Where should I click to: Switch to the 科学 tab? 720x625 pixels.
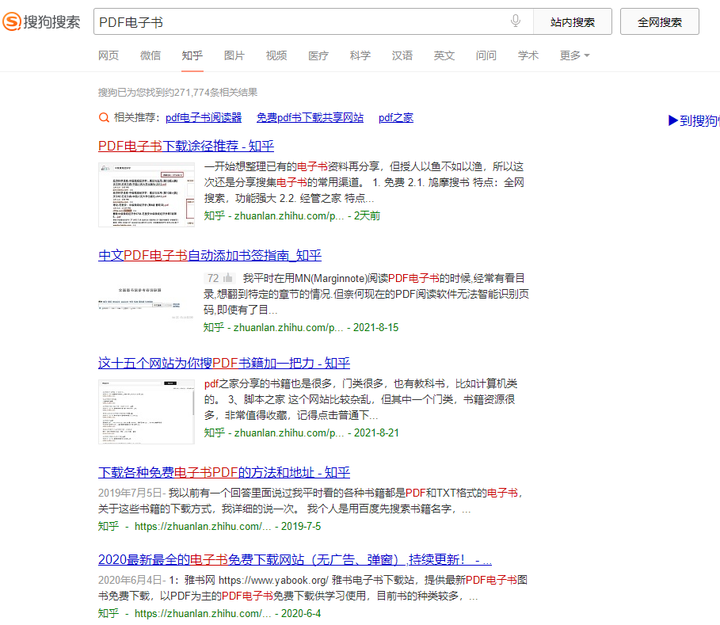coord(360,56)
